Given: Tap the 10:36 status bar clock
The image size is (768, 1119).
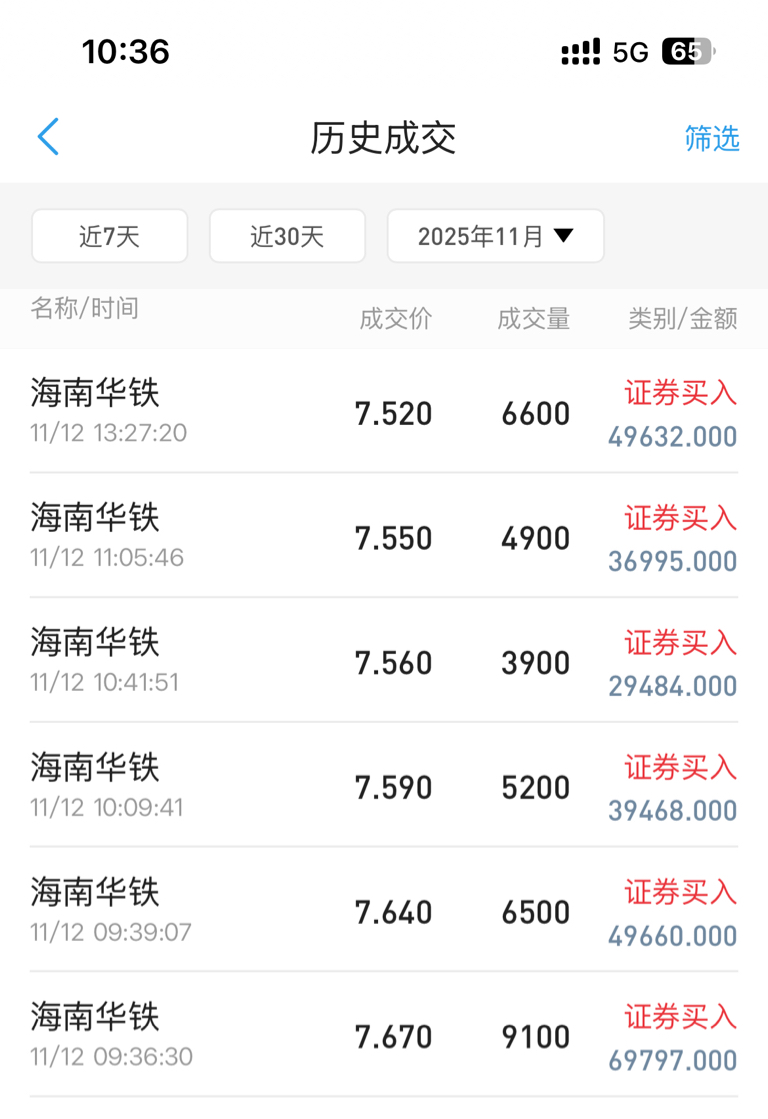Looking at the screenshot, I should 126,51.
